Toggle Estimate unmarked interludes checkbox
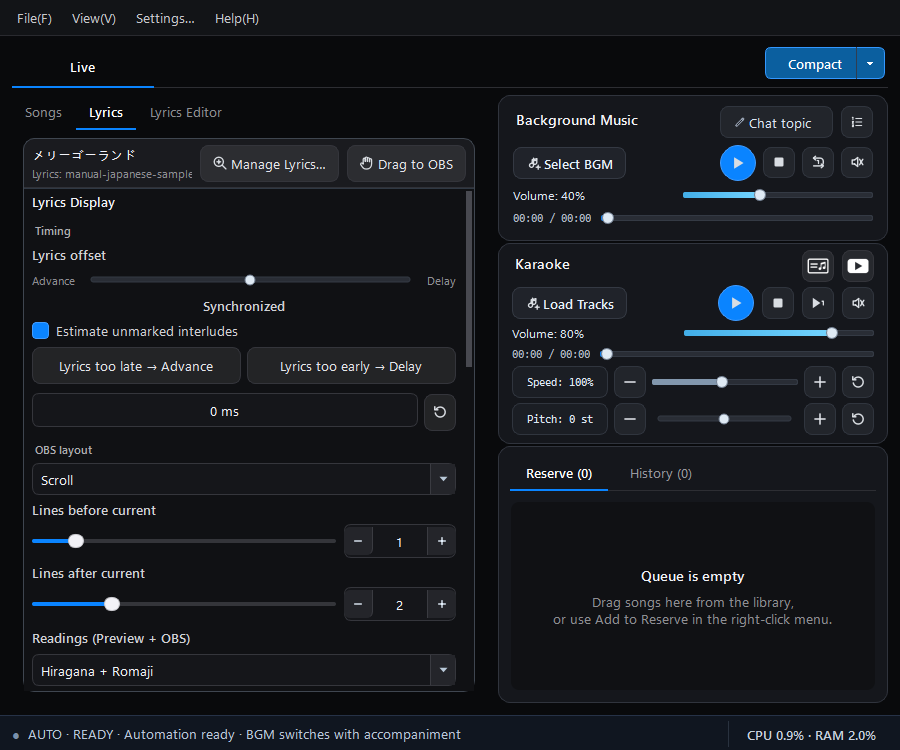This screenshot has height=750, width=900. [x=40, y=331]
